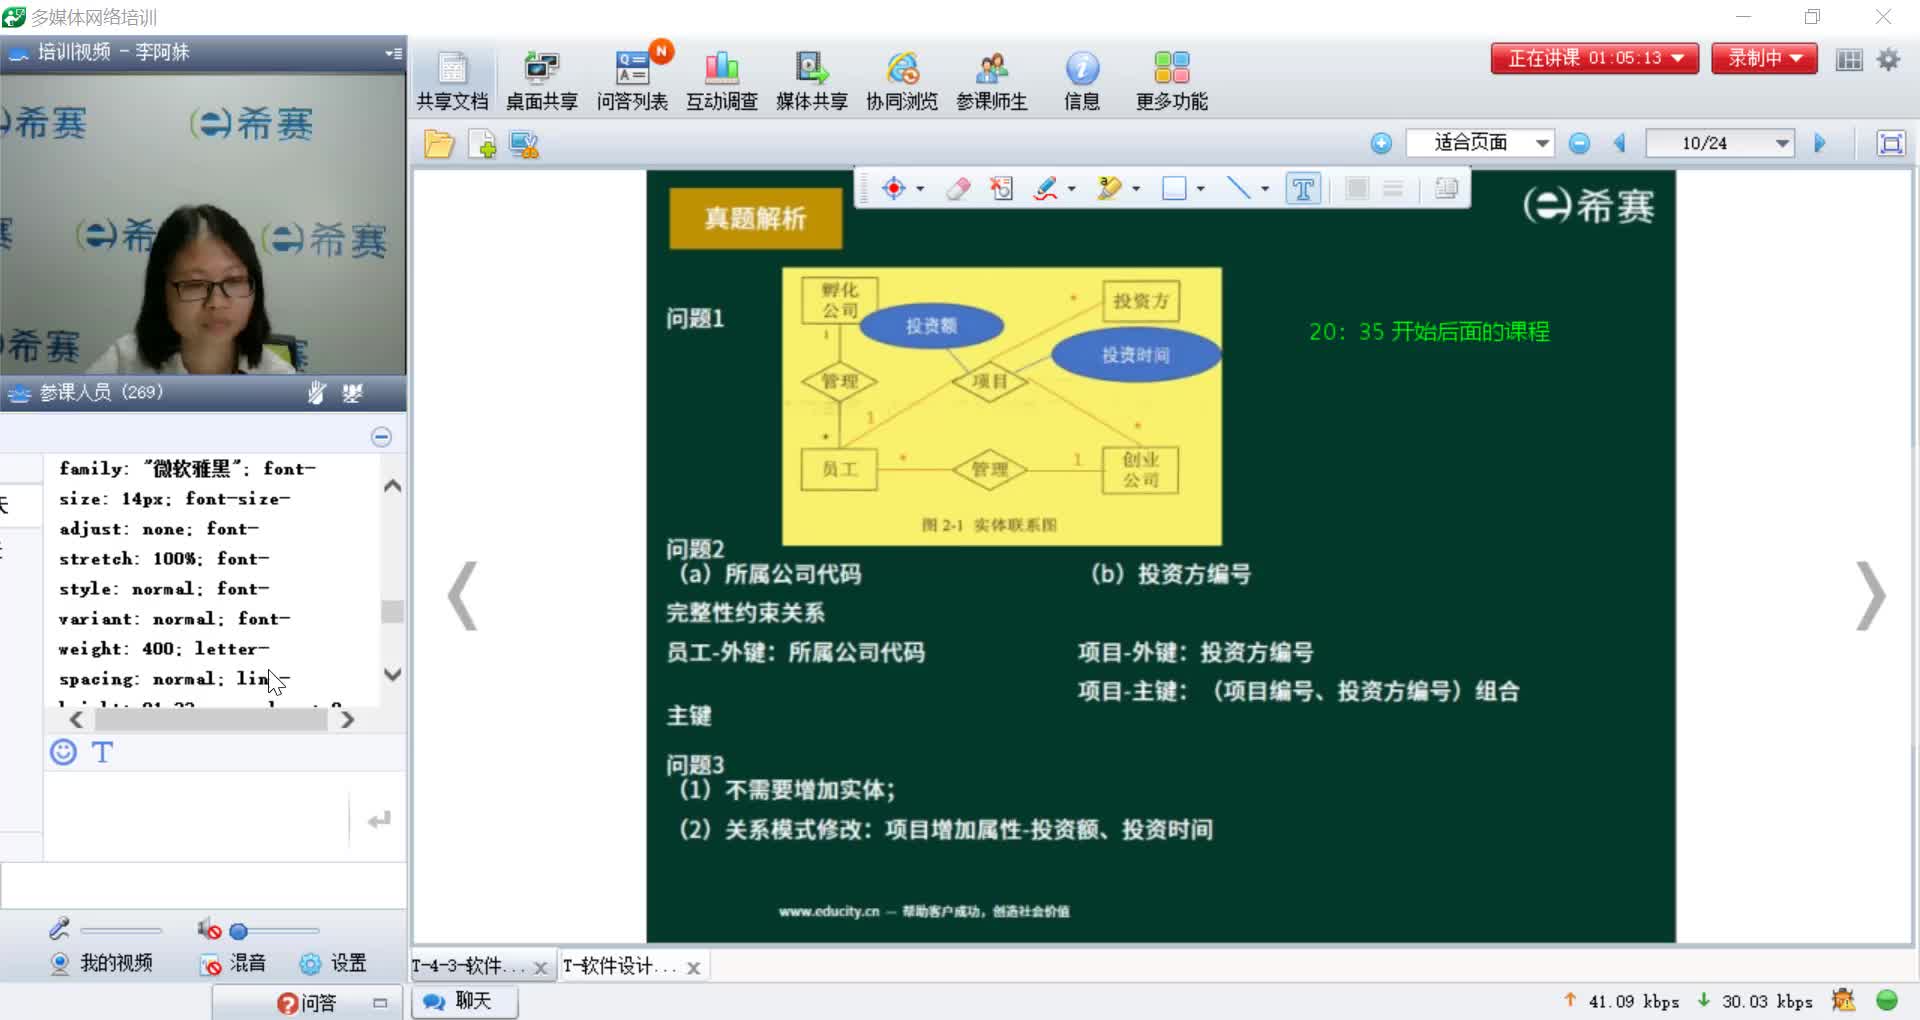The width and height of the screenshot is (1920, 1020).
Task: Open the 参课师生 participants panel
Action: (x=991, y=80)
